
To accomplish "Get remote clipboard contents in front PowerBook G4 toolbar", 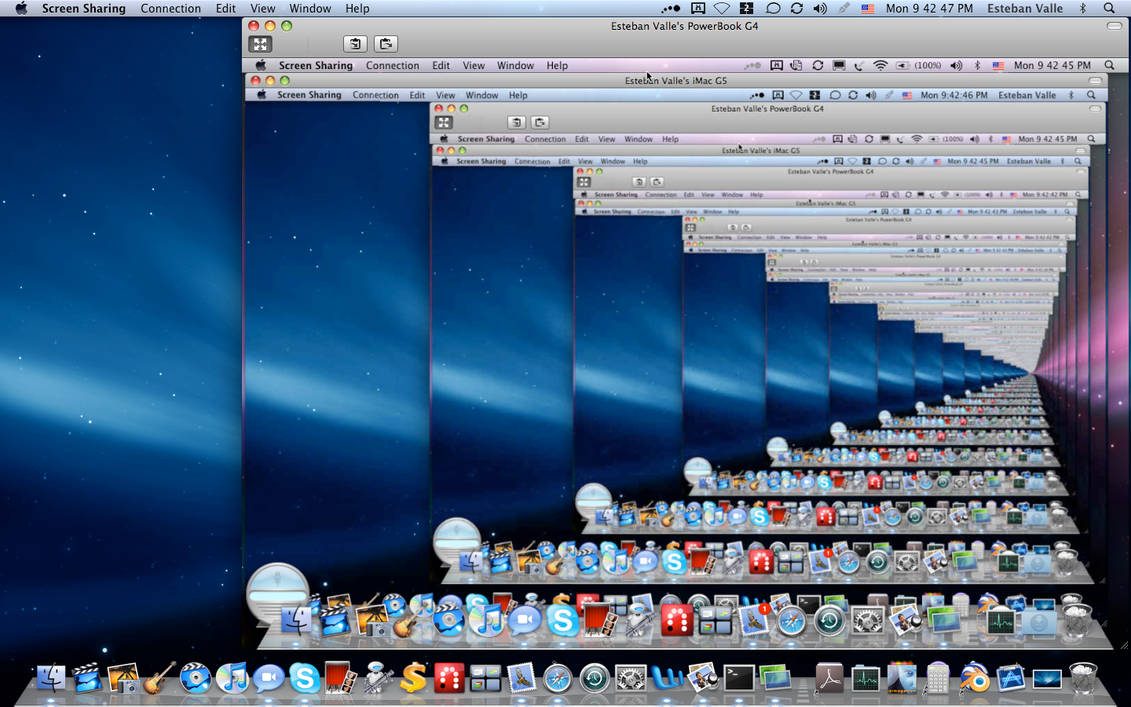I will (355, 44).
